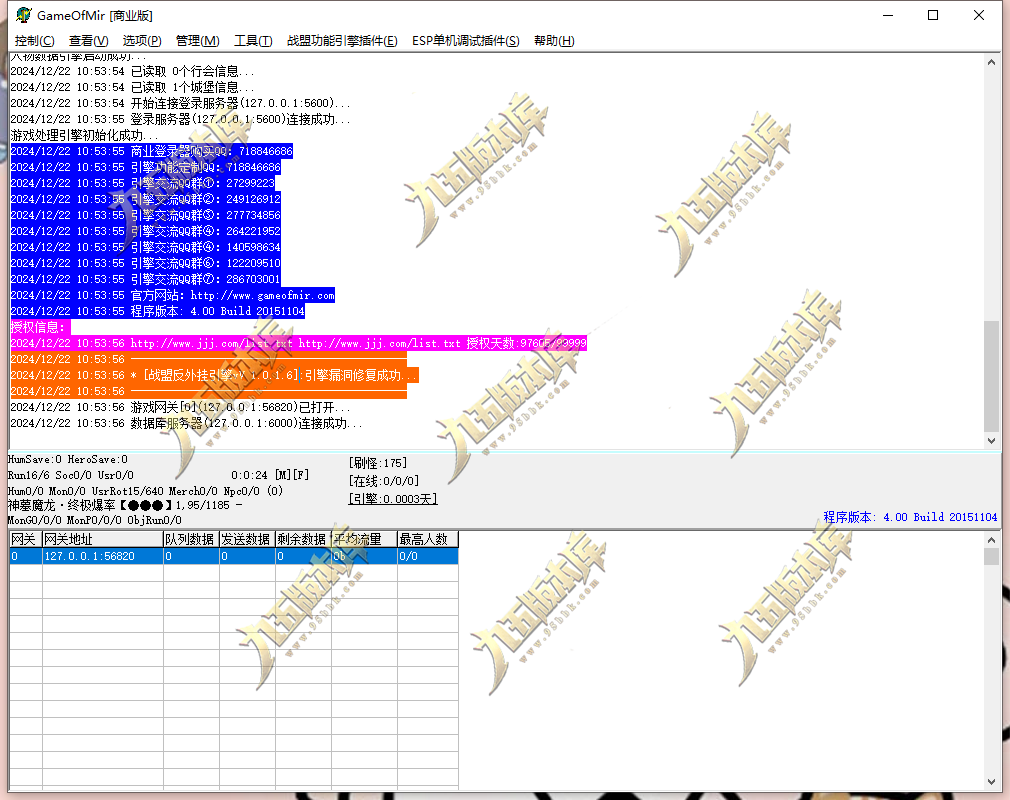Click the 发送数据 column header
The image size is (1010, 800).
coord(247,539)
